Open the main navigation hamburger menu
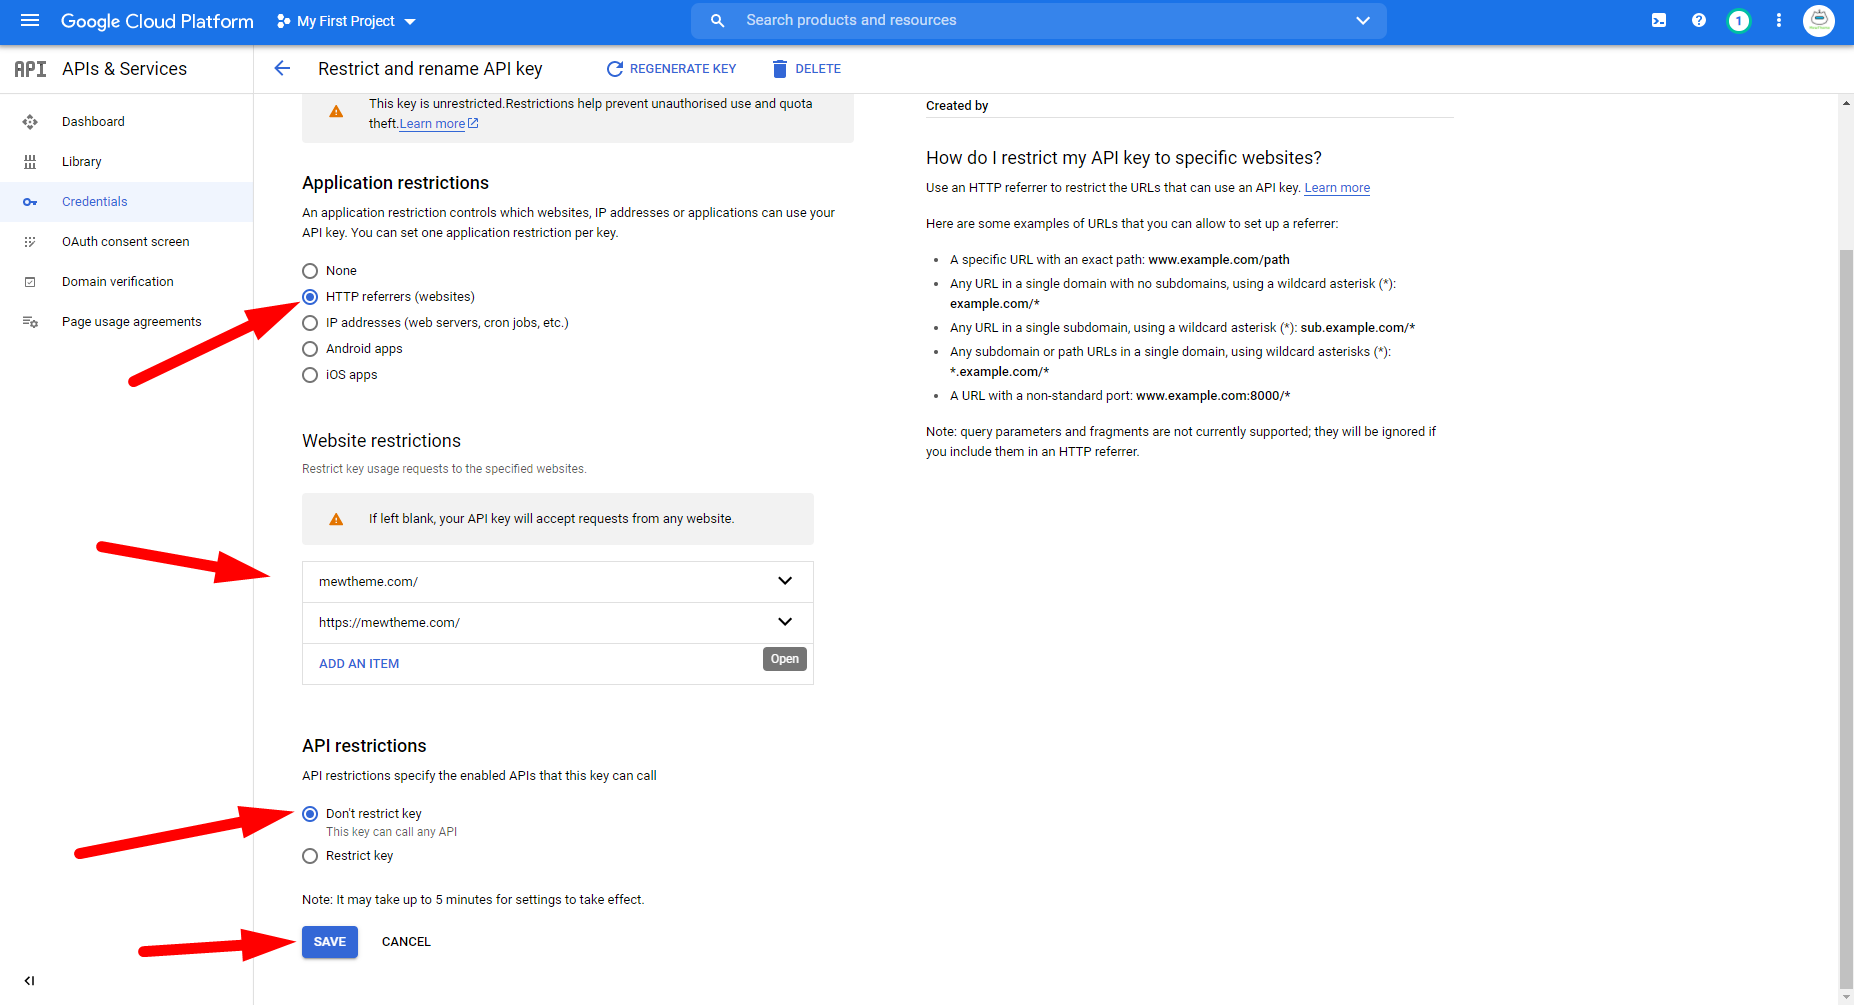 30,21
